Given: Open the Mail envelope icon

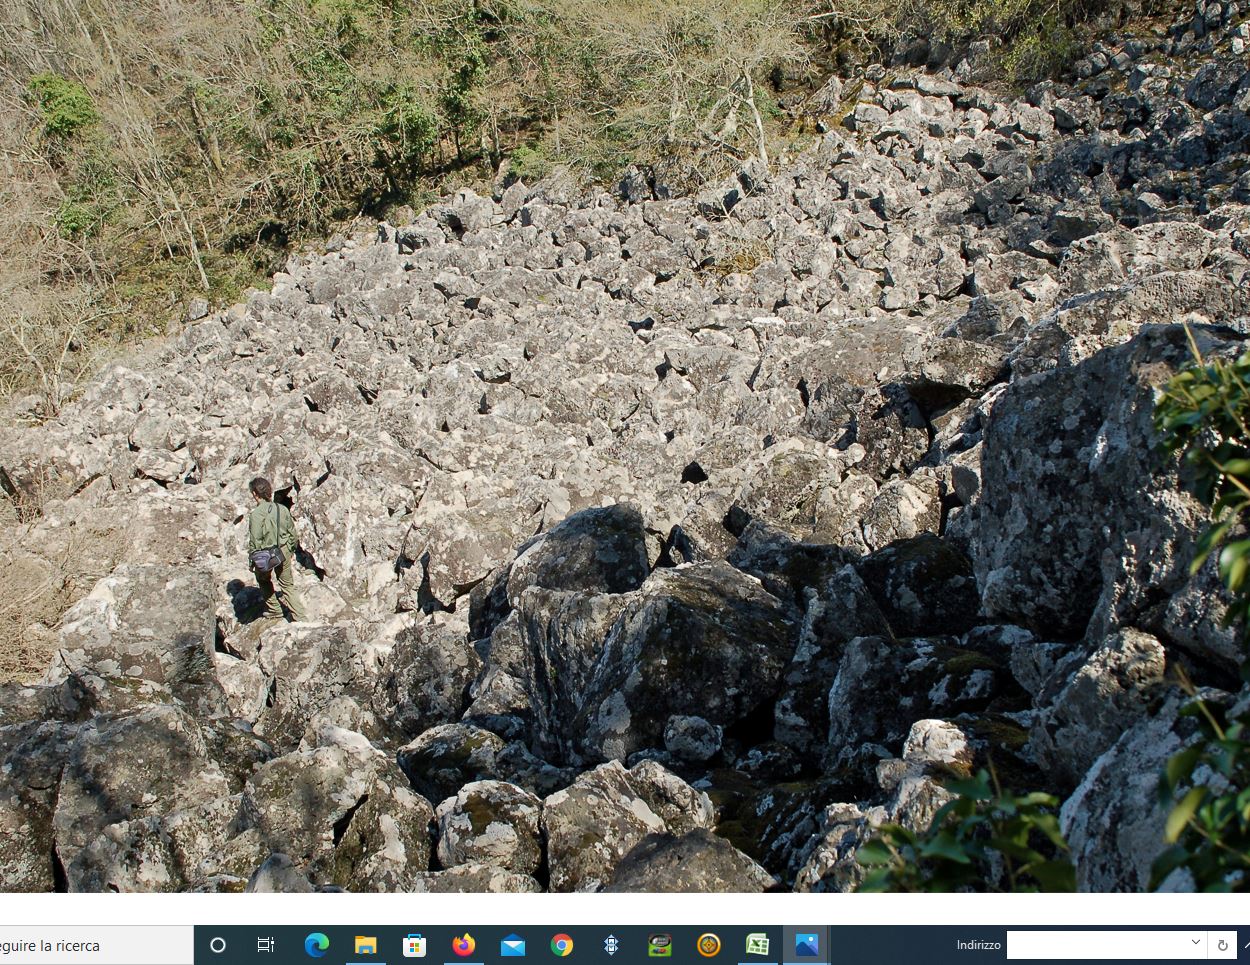Looking at the screenshot, I should [x=512, y=945].
